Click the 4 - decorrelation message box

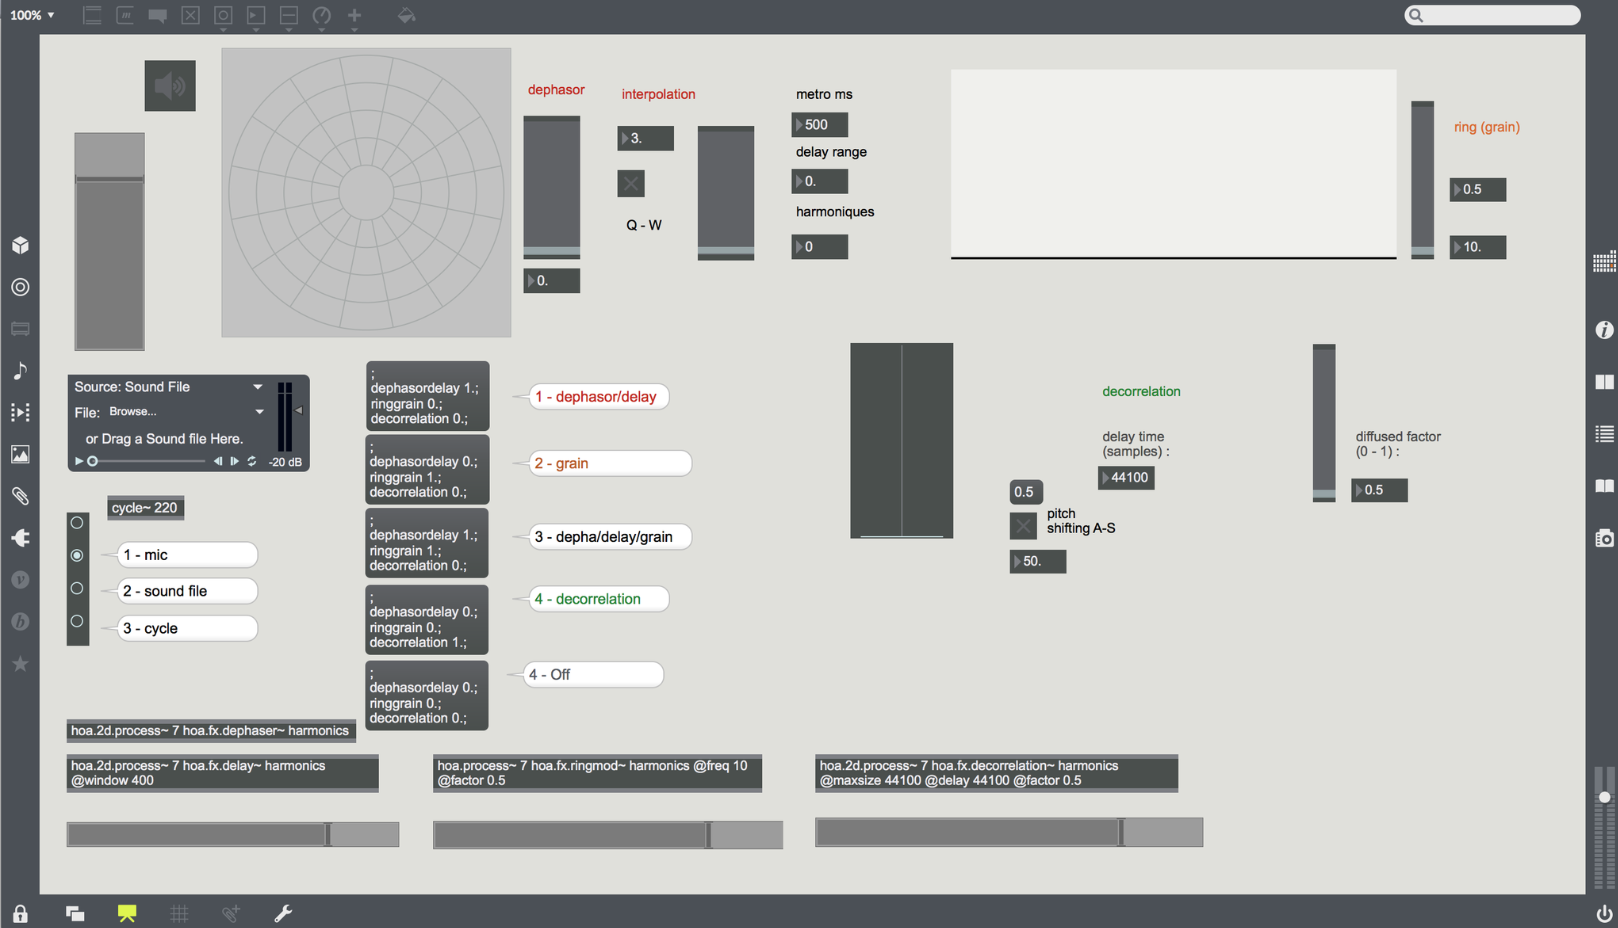(x=598, y=599)
